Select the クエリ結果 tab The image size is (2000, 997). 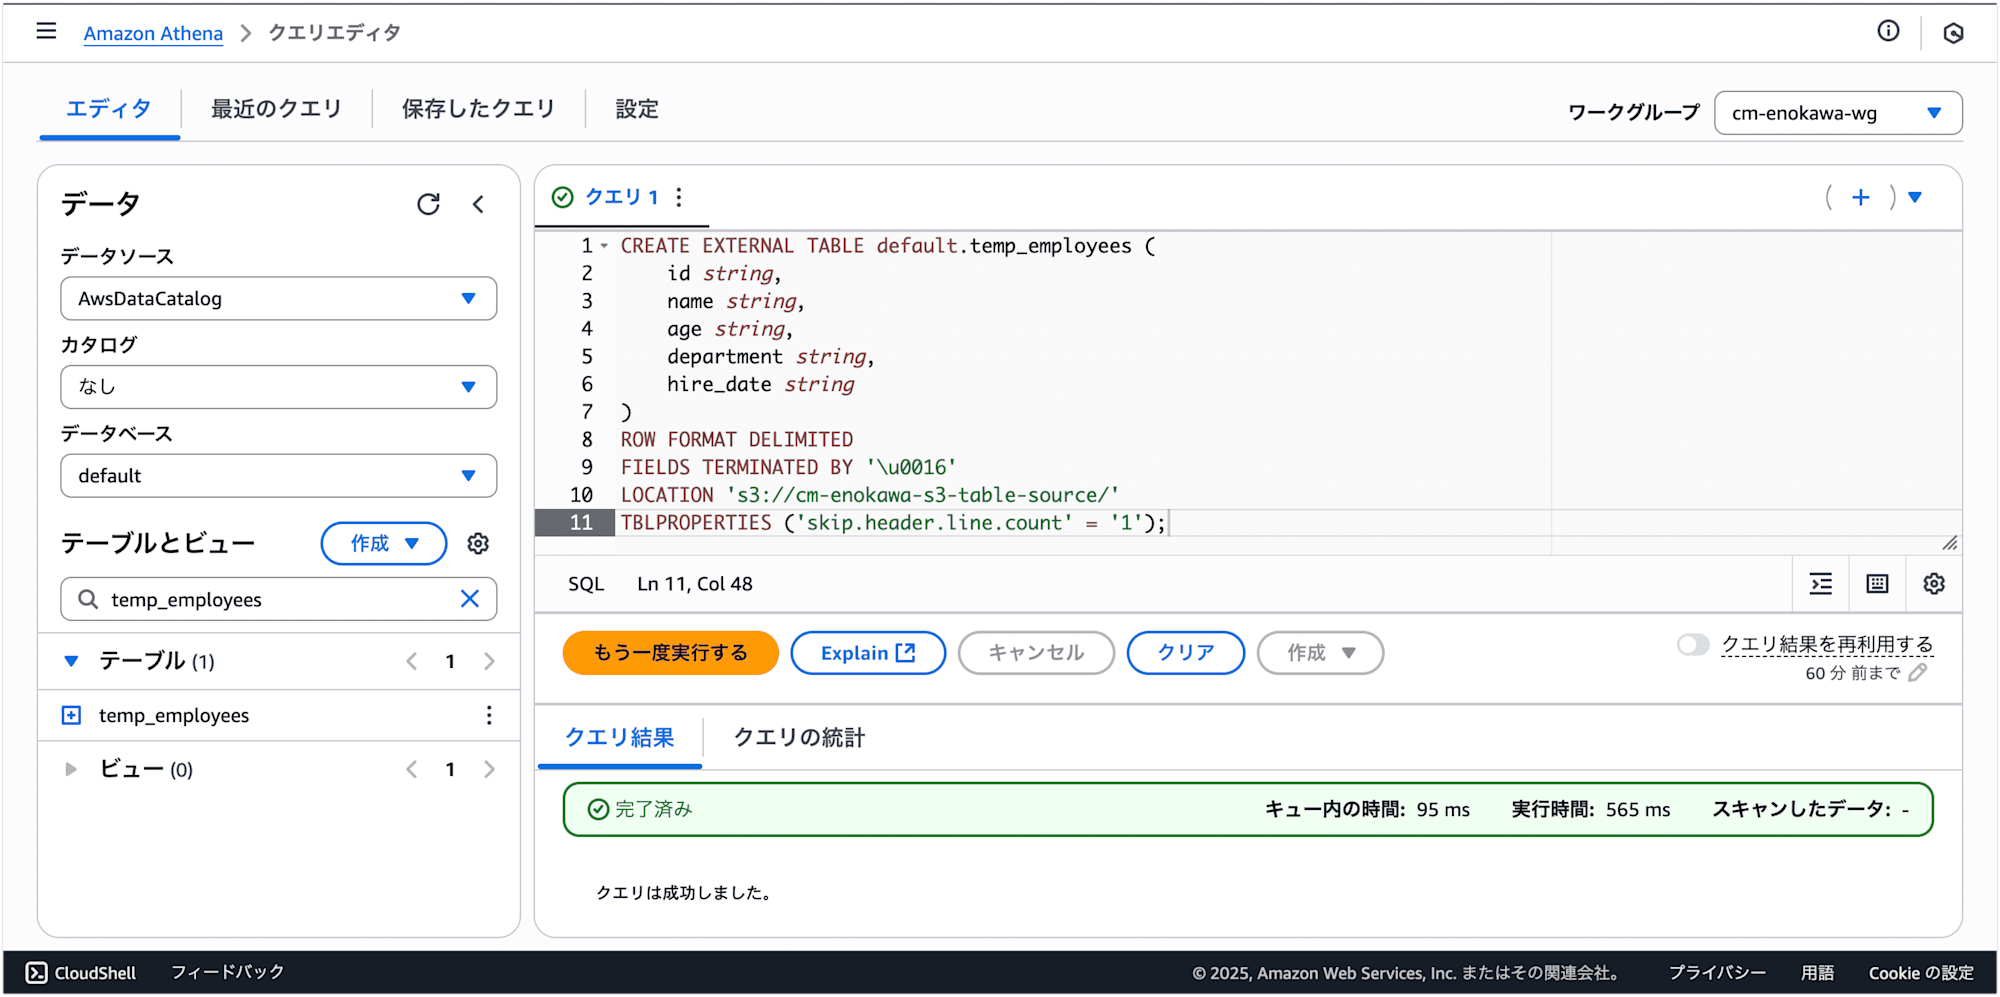point(620,737)
